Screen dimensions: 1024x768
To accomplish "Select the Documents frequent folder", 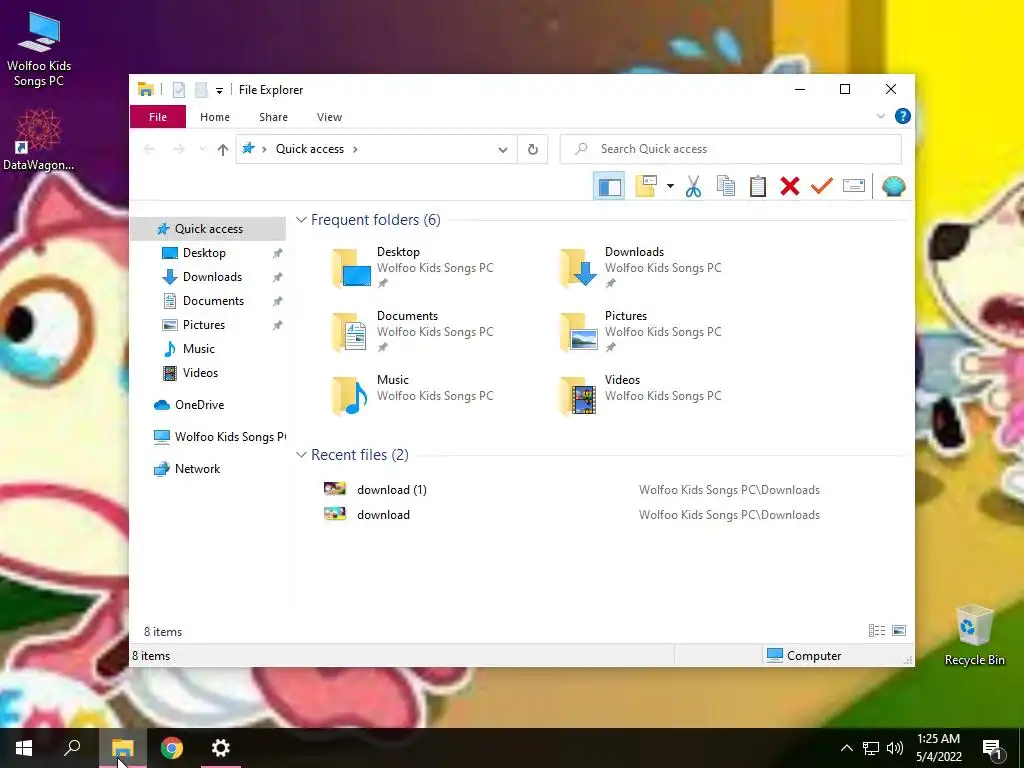I will pos(413,332).
